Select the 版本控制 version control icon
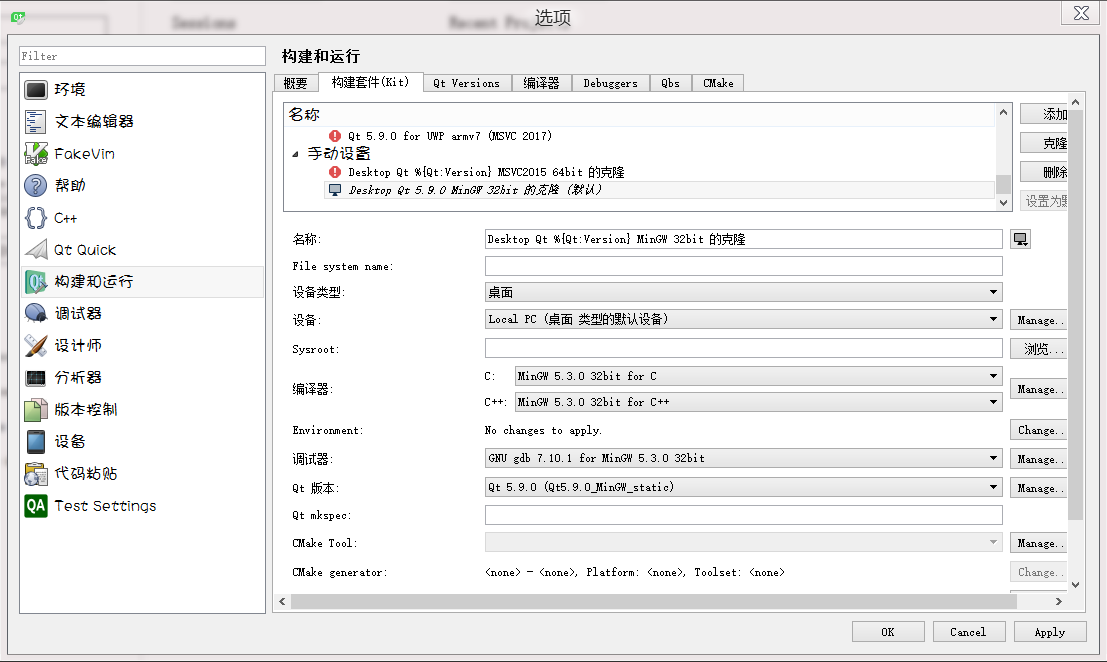This screenshot has width=1107, height=662. coord(35,409)
